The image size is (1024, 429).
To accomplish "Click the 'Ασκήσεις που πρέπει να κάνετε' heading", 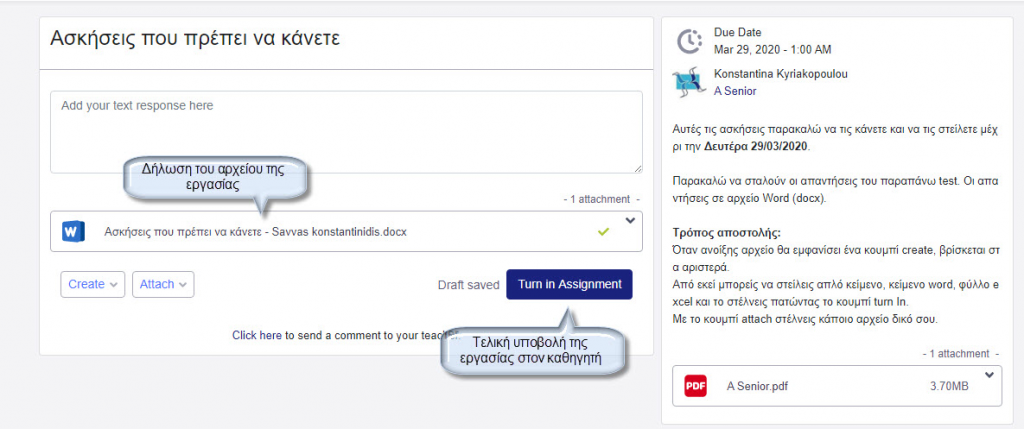I will point(195,38).
